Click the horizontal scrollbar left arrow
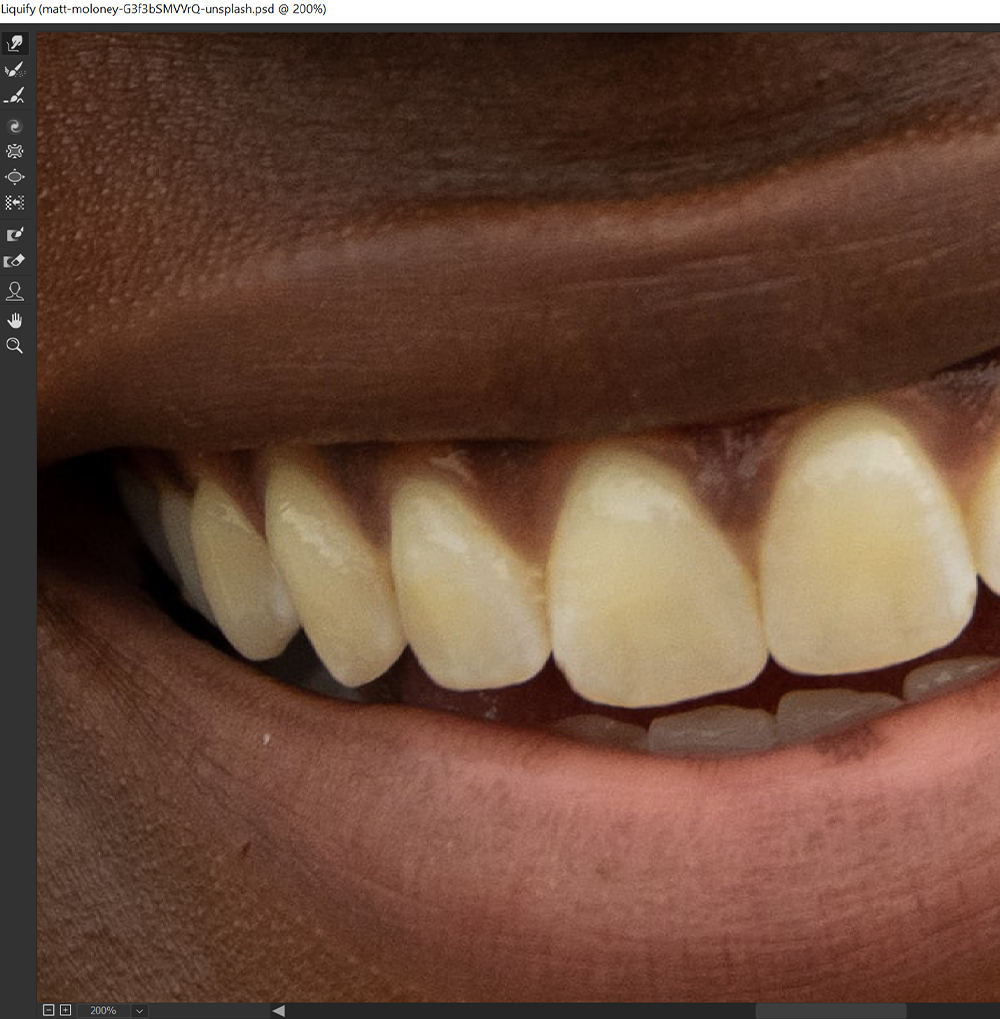The width and height of the screenshot is (1000, 1019). 278,1011
